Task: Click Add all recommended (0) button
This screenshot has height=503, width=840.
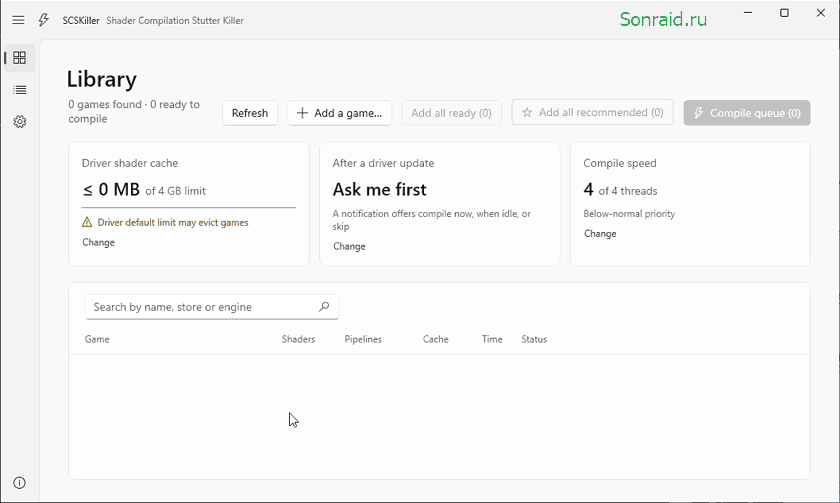Action: pos(592,112)
